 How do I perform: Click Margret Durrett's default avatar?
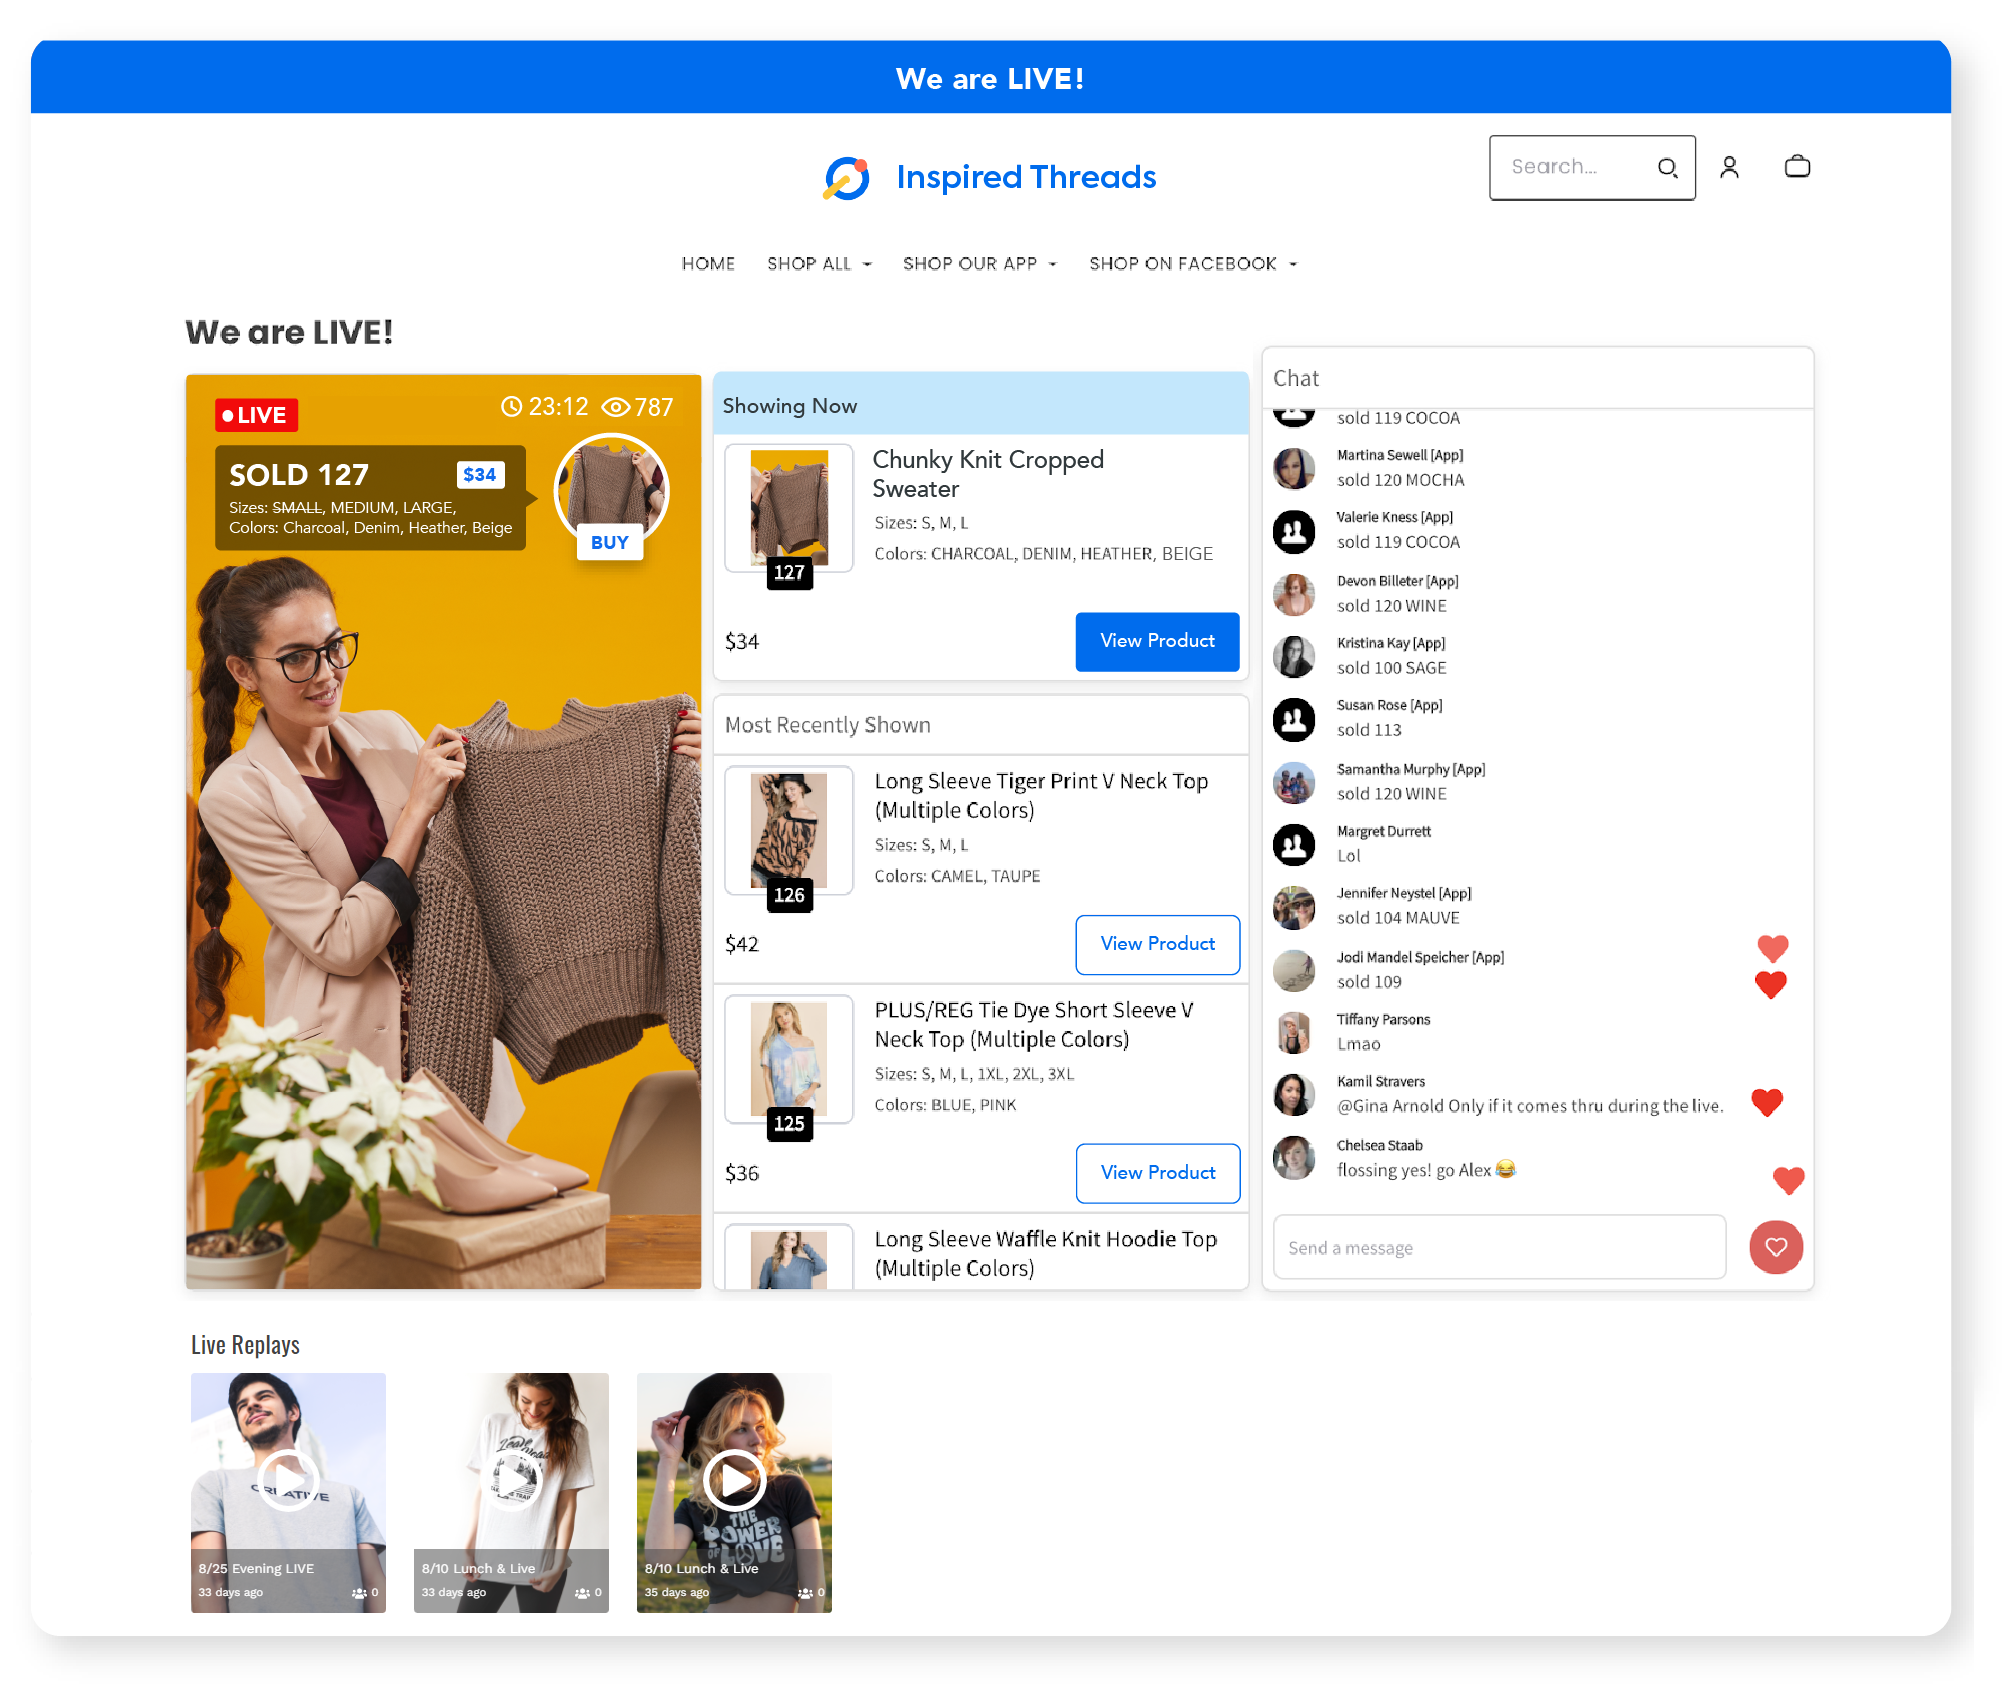(1294, 845)
